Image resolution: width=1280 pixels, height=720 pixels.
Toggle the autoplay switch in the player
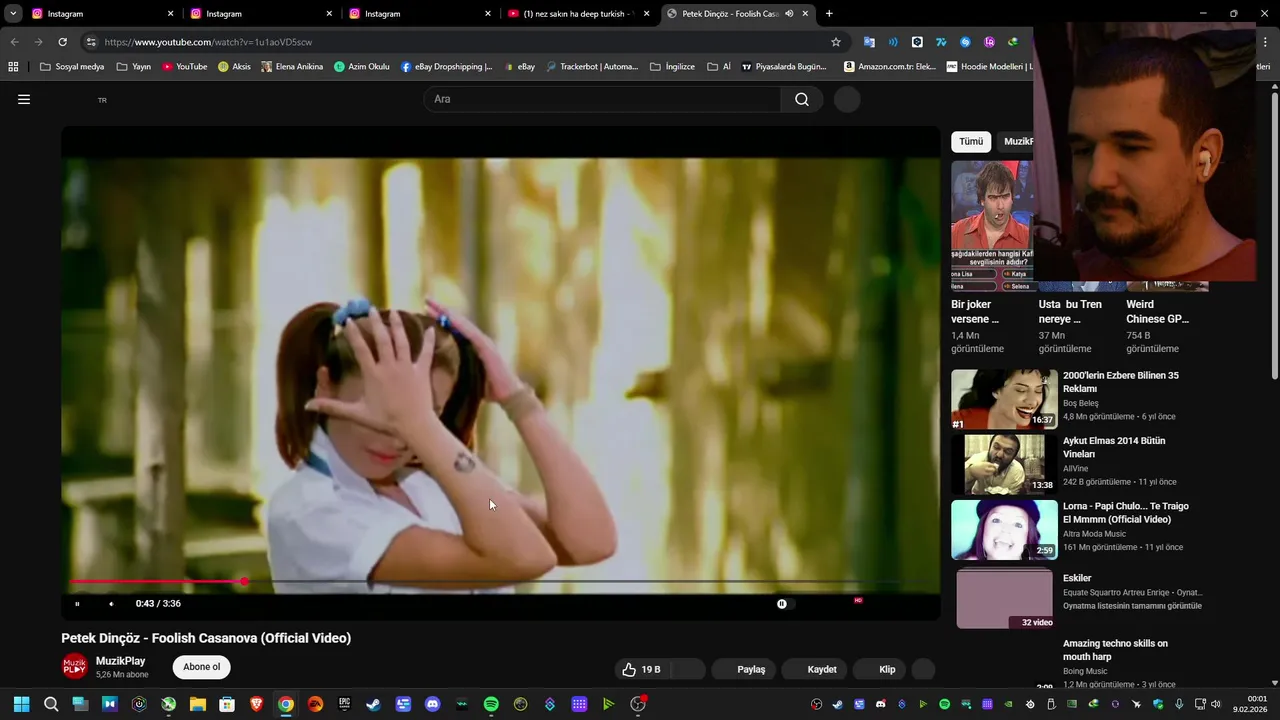point(785,603)
